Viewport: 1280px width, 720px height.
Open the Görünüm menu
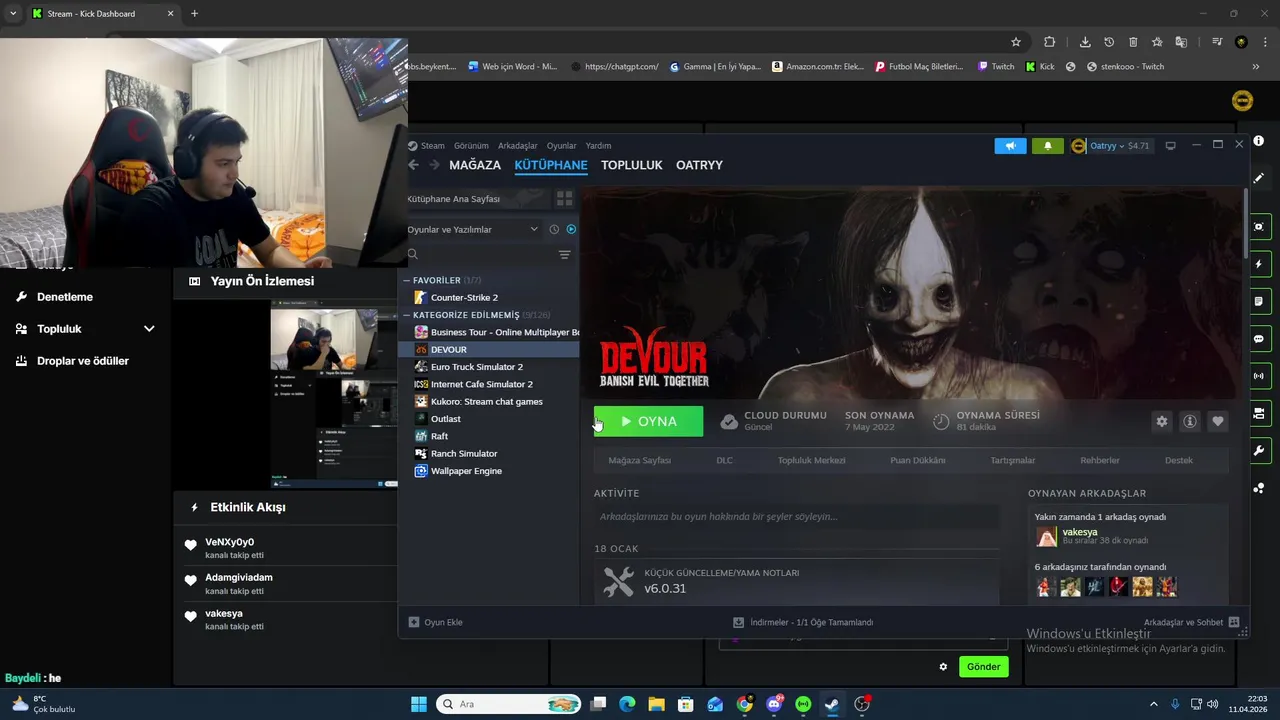[x=471, y=146]
